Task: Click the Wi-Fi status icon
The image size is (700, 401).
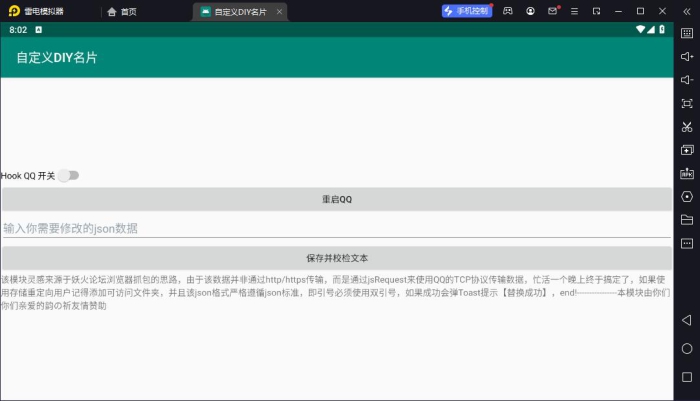Action: [640, 29]
